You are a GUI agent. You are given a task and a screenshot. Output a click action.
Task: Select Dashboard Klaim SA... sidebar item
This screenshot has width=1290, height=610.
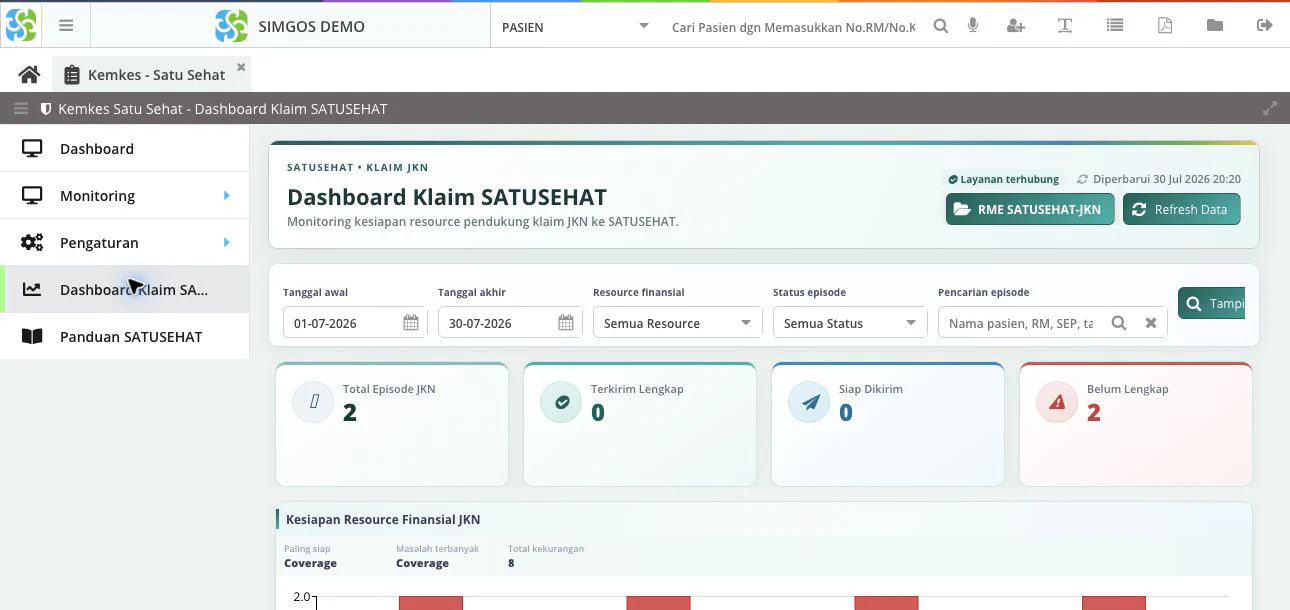[x=124, y=290]
